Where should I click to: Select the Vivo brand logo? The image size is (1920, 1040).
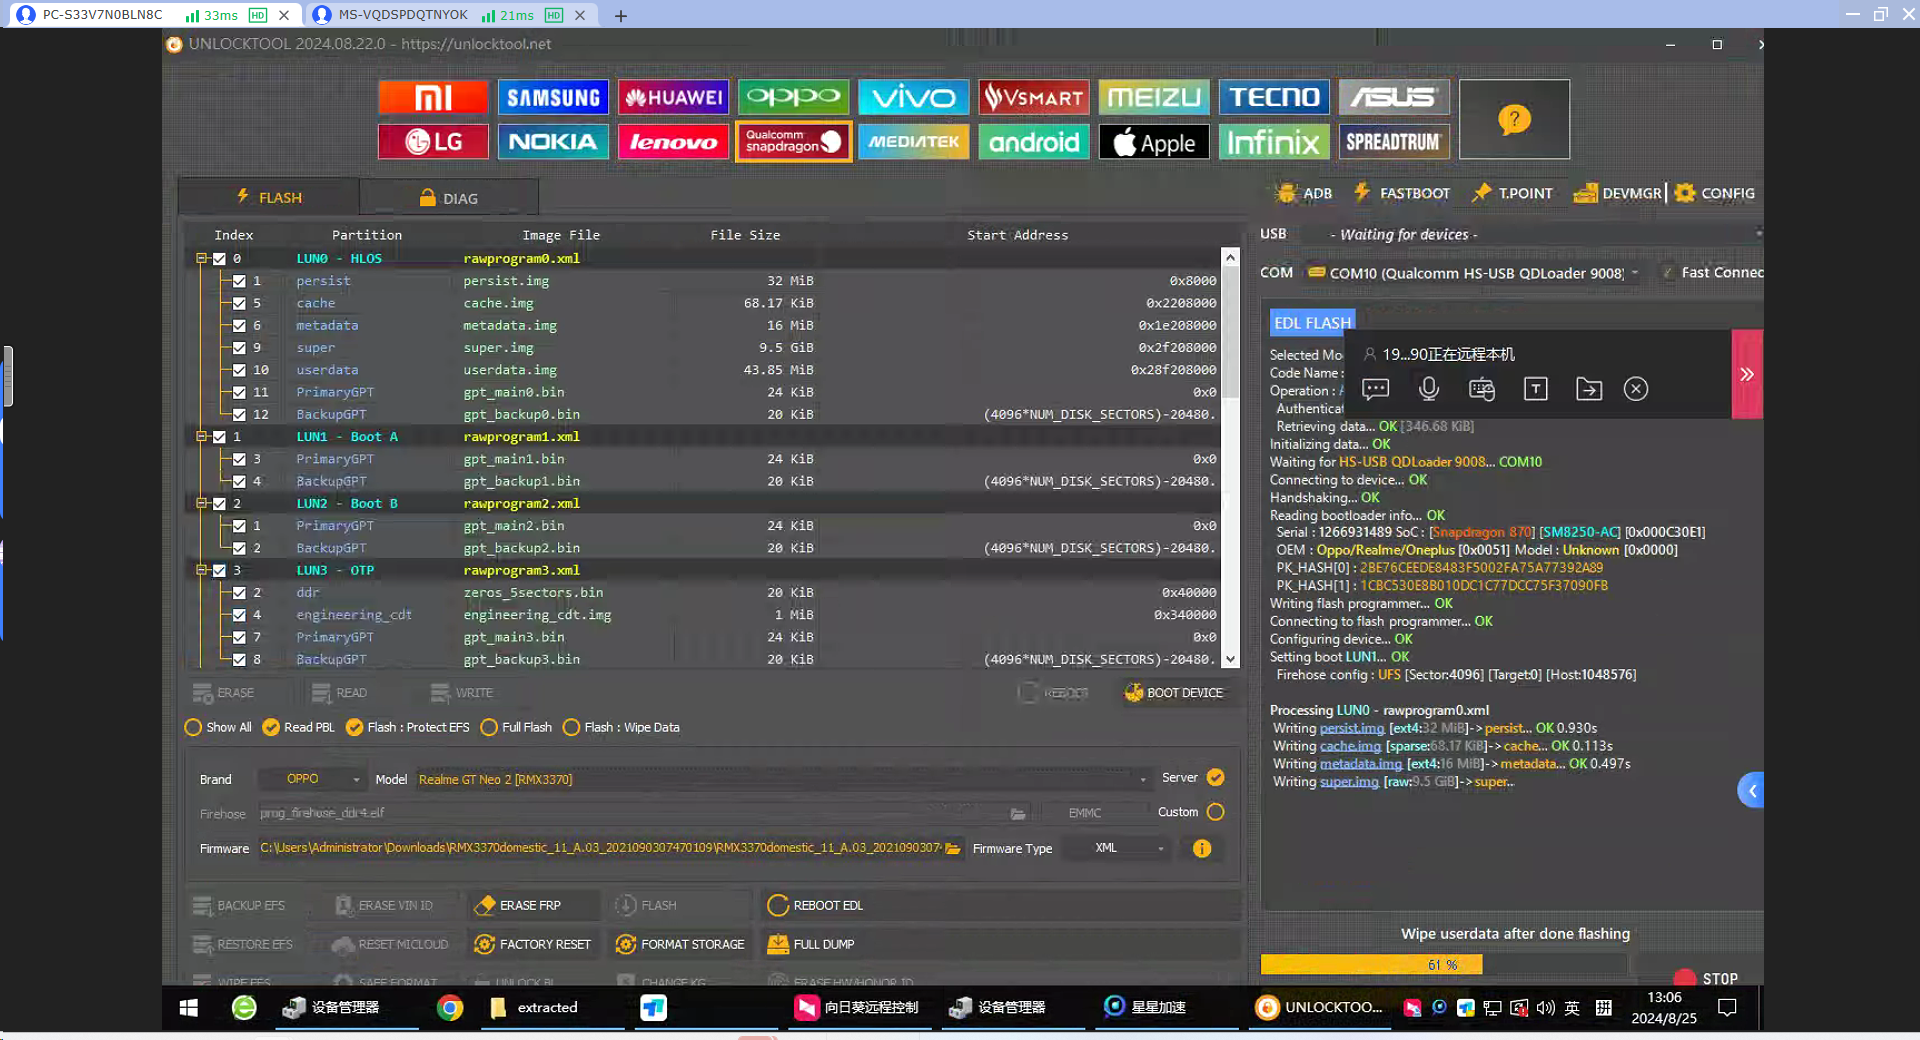(x=913, y=97)
